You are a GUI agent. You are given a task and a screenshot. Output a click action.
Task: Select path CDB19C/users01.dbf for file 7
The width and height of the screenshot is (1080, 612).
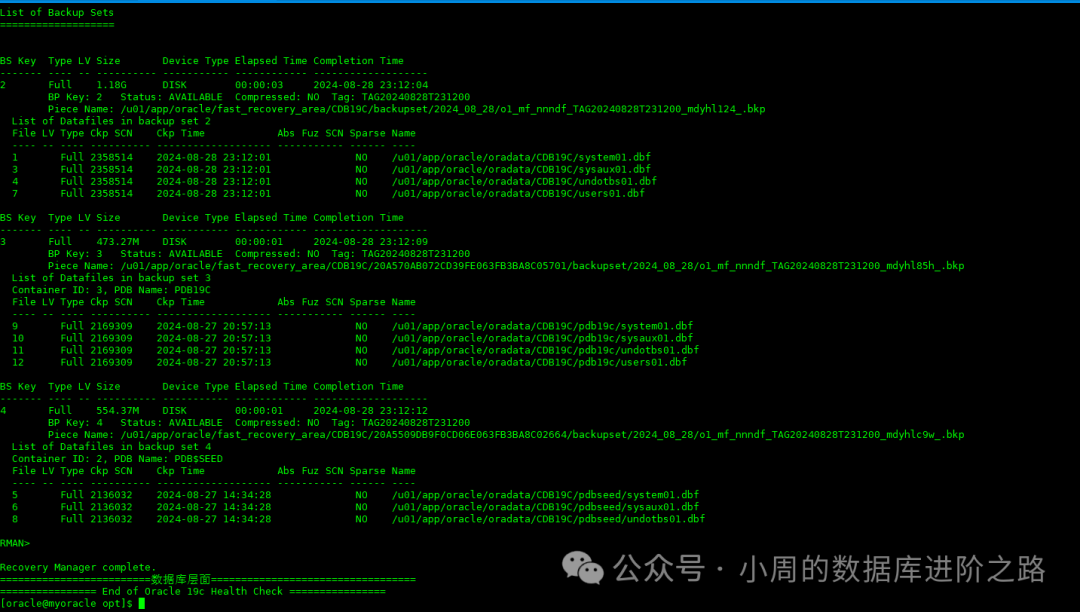tap(518, 193)
